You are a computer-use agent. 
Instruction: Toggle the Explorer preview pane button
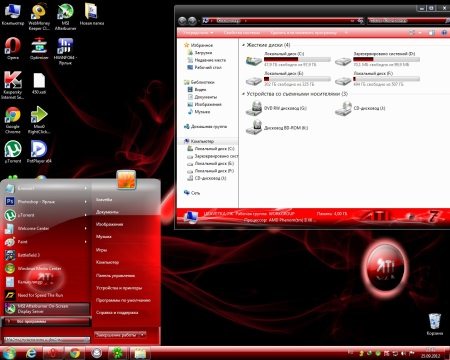coord(431,33)
